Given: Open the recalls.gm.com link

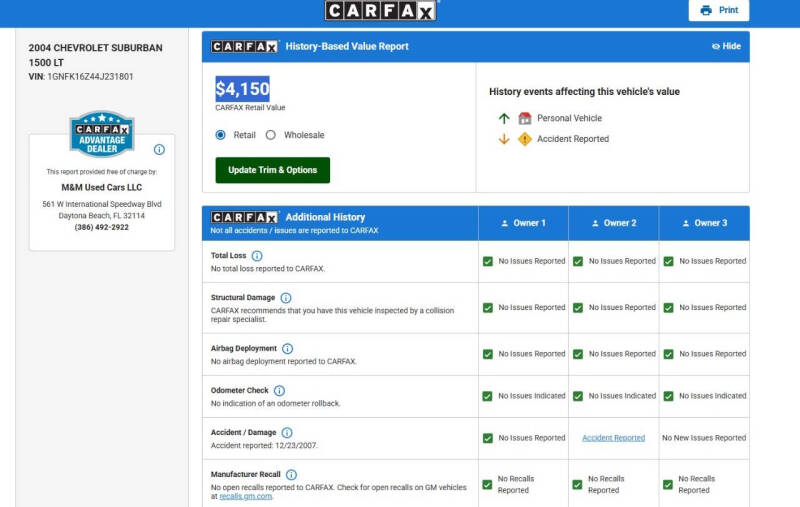Looking at the screenshot, I should 245,496.
